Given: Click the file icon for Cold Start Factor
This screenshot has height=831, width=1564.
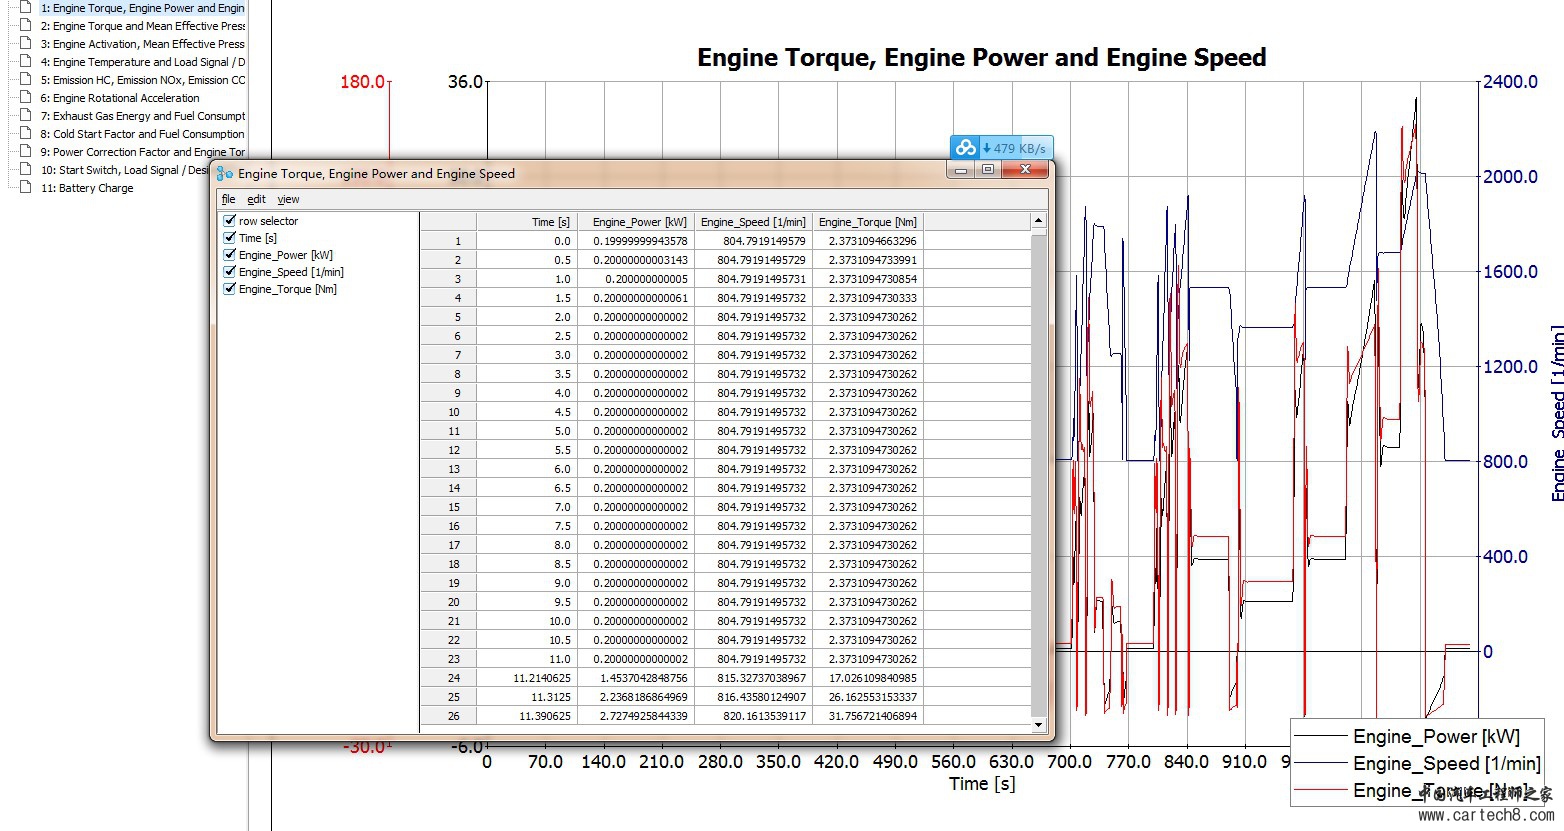Looking at the screenshot, I should (x=27, y=134).
